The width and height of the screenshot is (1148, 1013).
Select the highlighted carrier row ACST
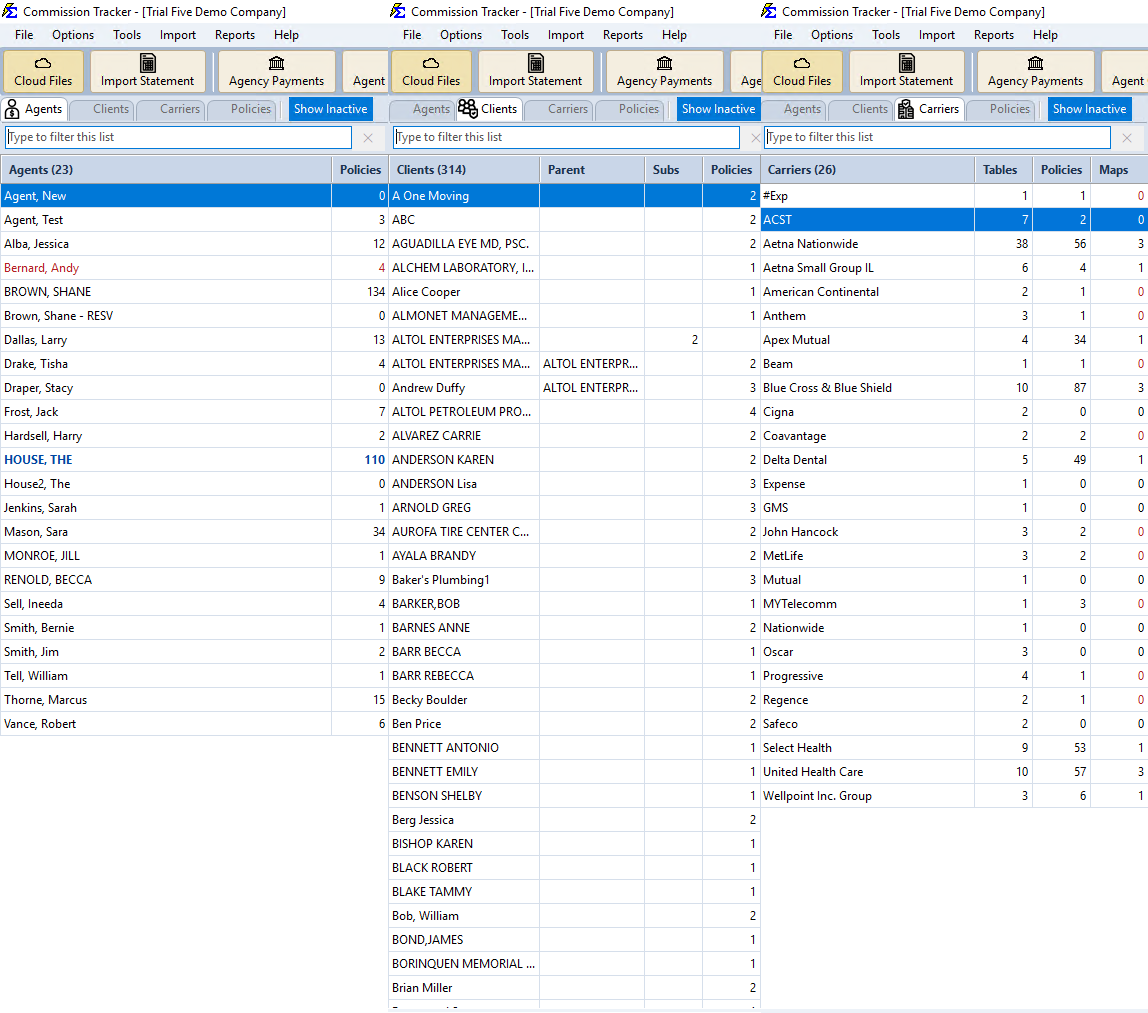click(x=955, y=220)
